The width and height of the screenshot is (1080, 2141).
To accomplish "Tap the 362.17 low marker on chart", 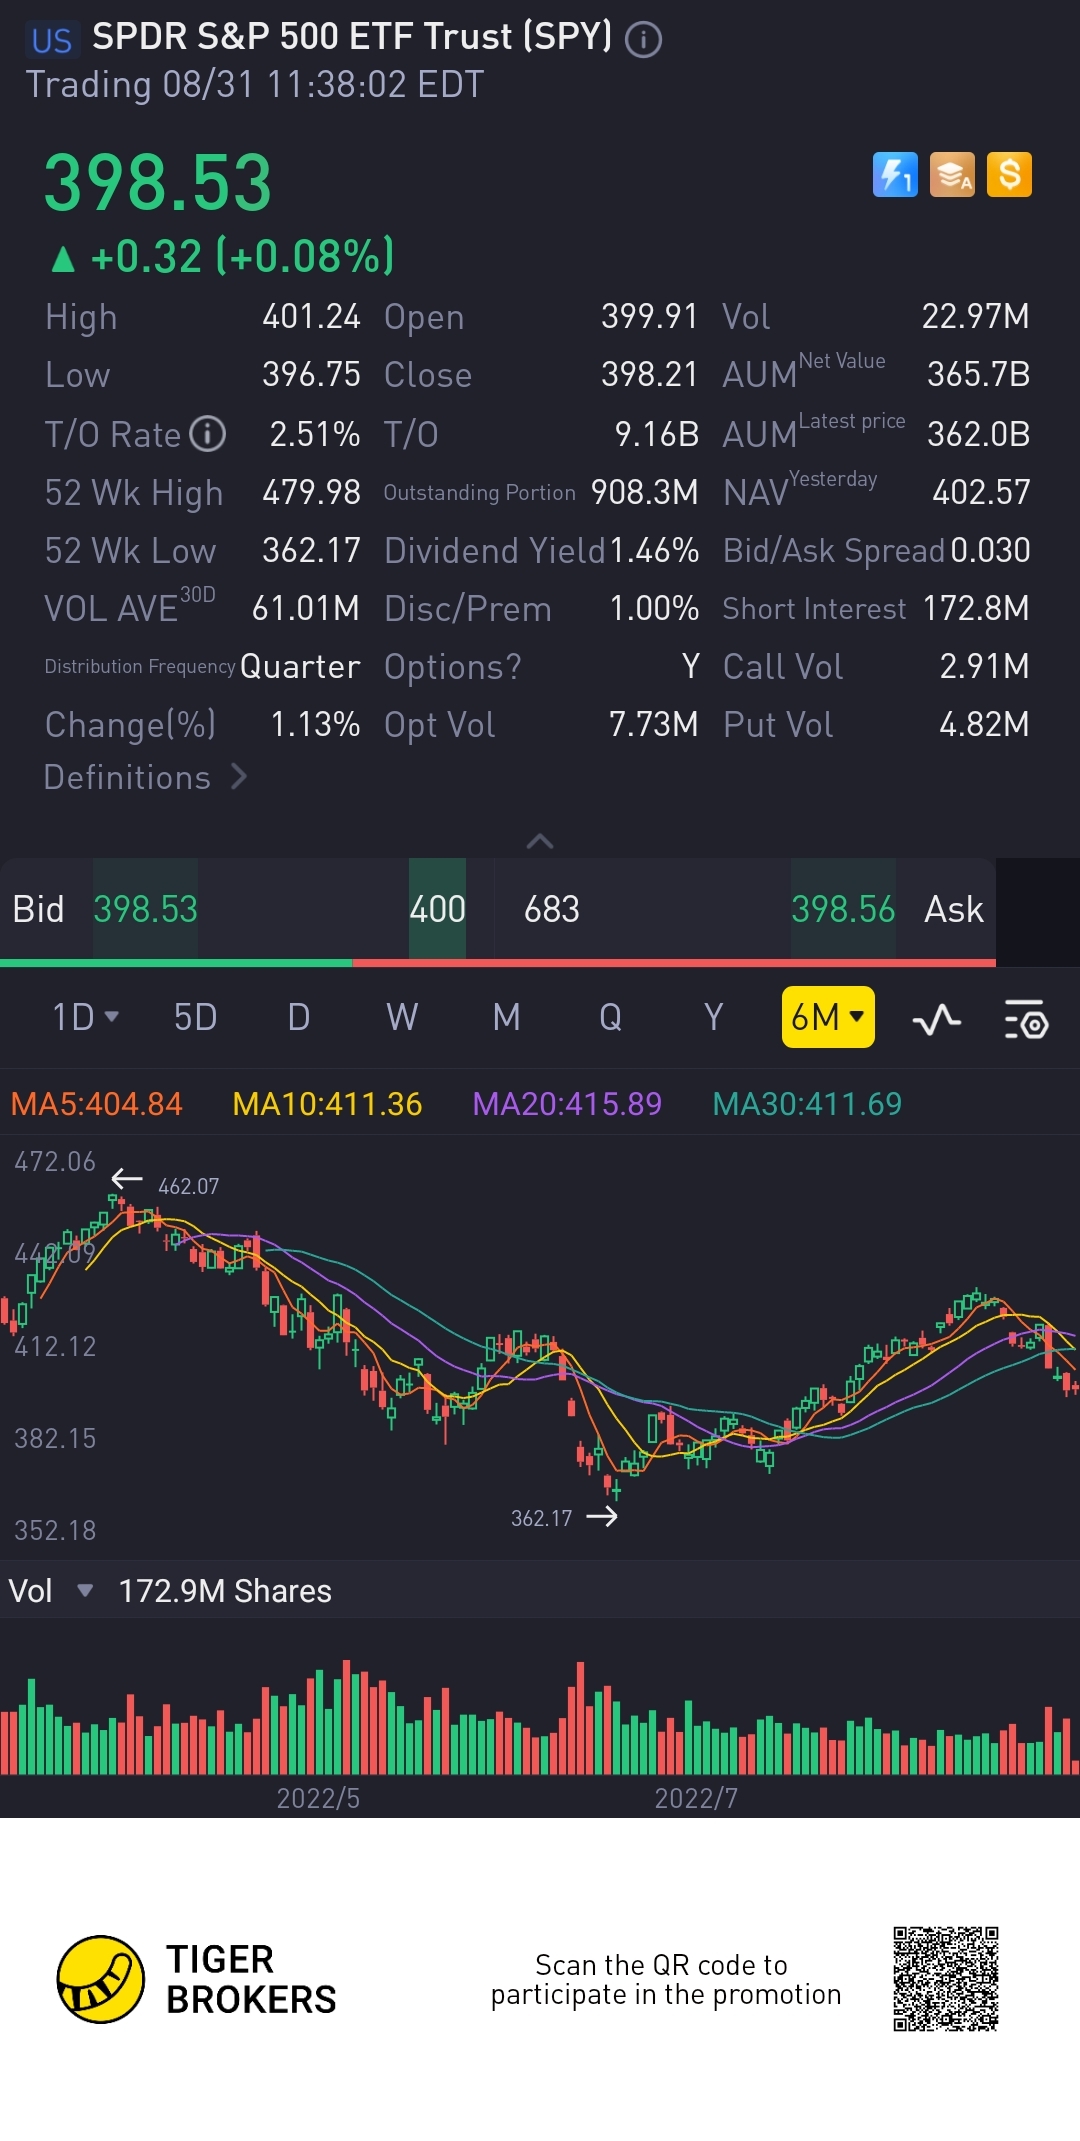I will click(x=541, y=1518).
